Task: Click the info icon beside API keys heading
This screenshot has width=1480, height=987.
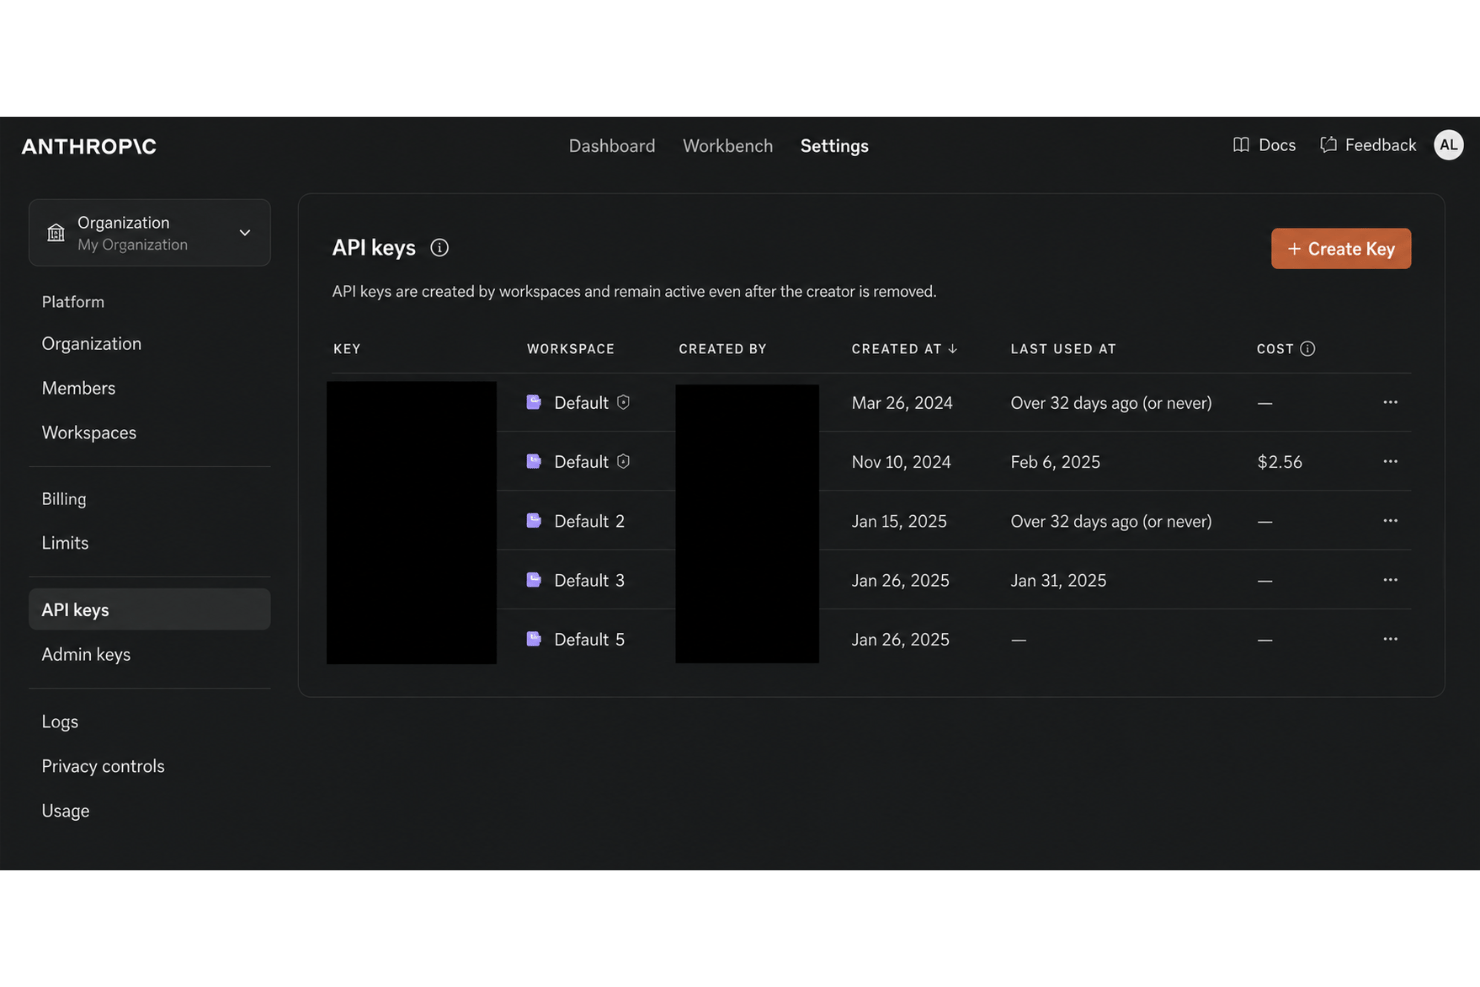Action: tap(439, 248)
